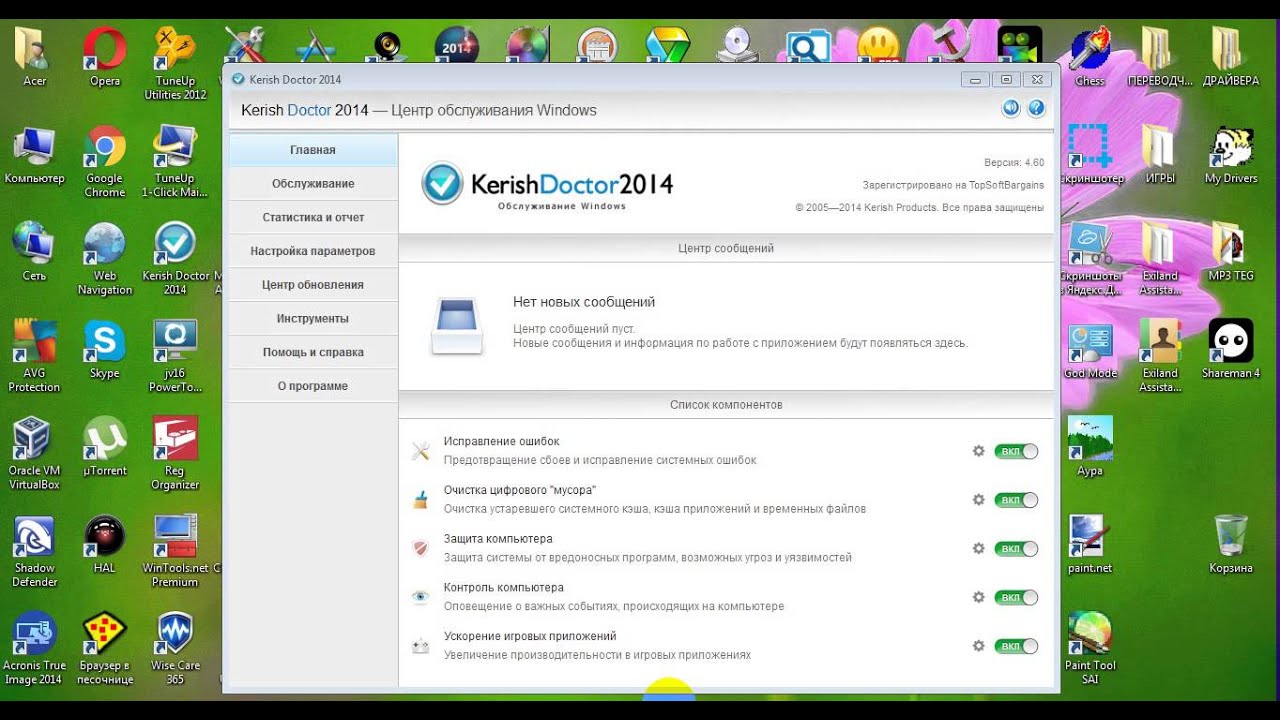Screen dimensions: 1280x720
Task: Select Аура image file on desktop
Action: coord(1090,447)
